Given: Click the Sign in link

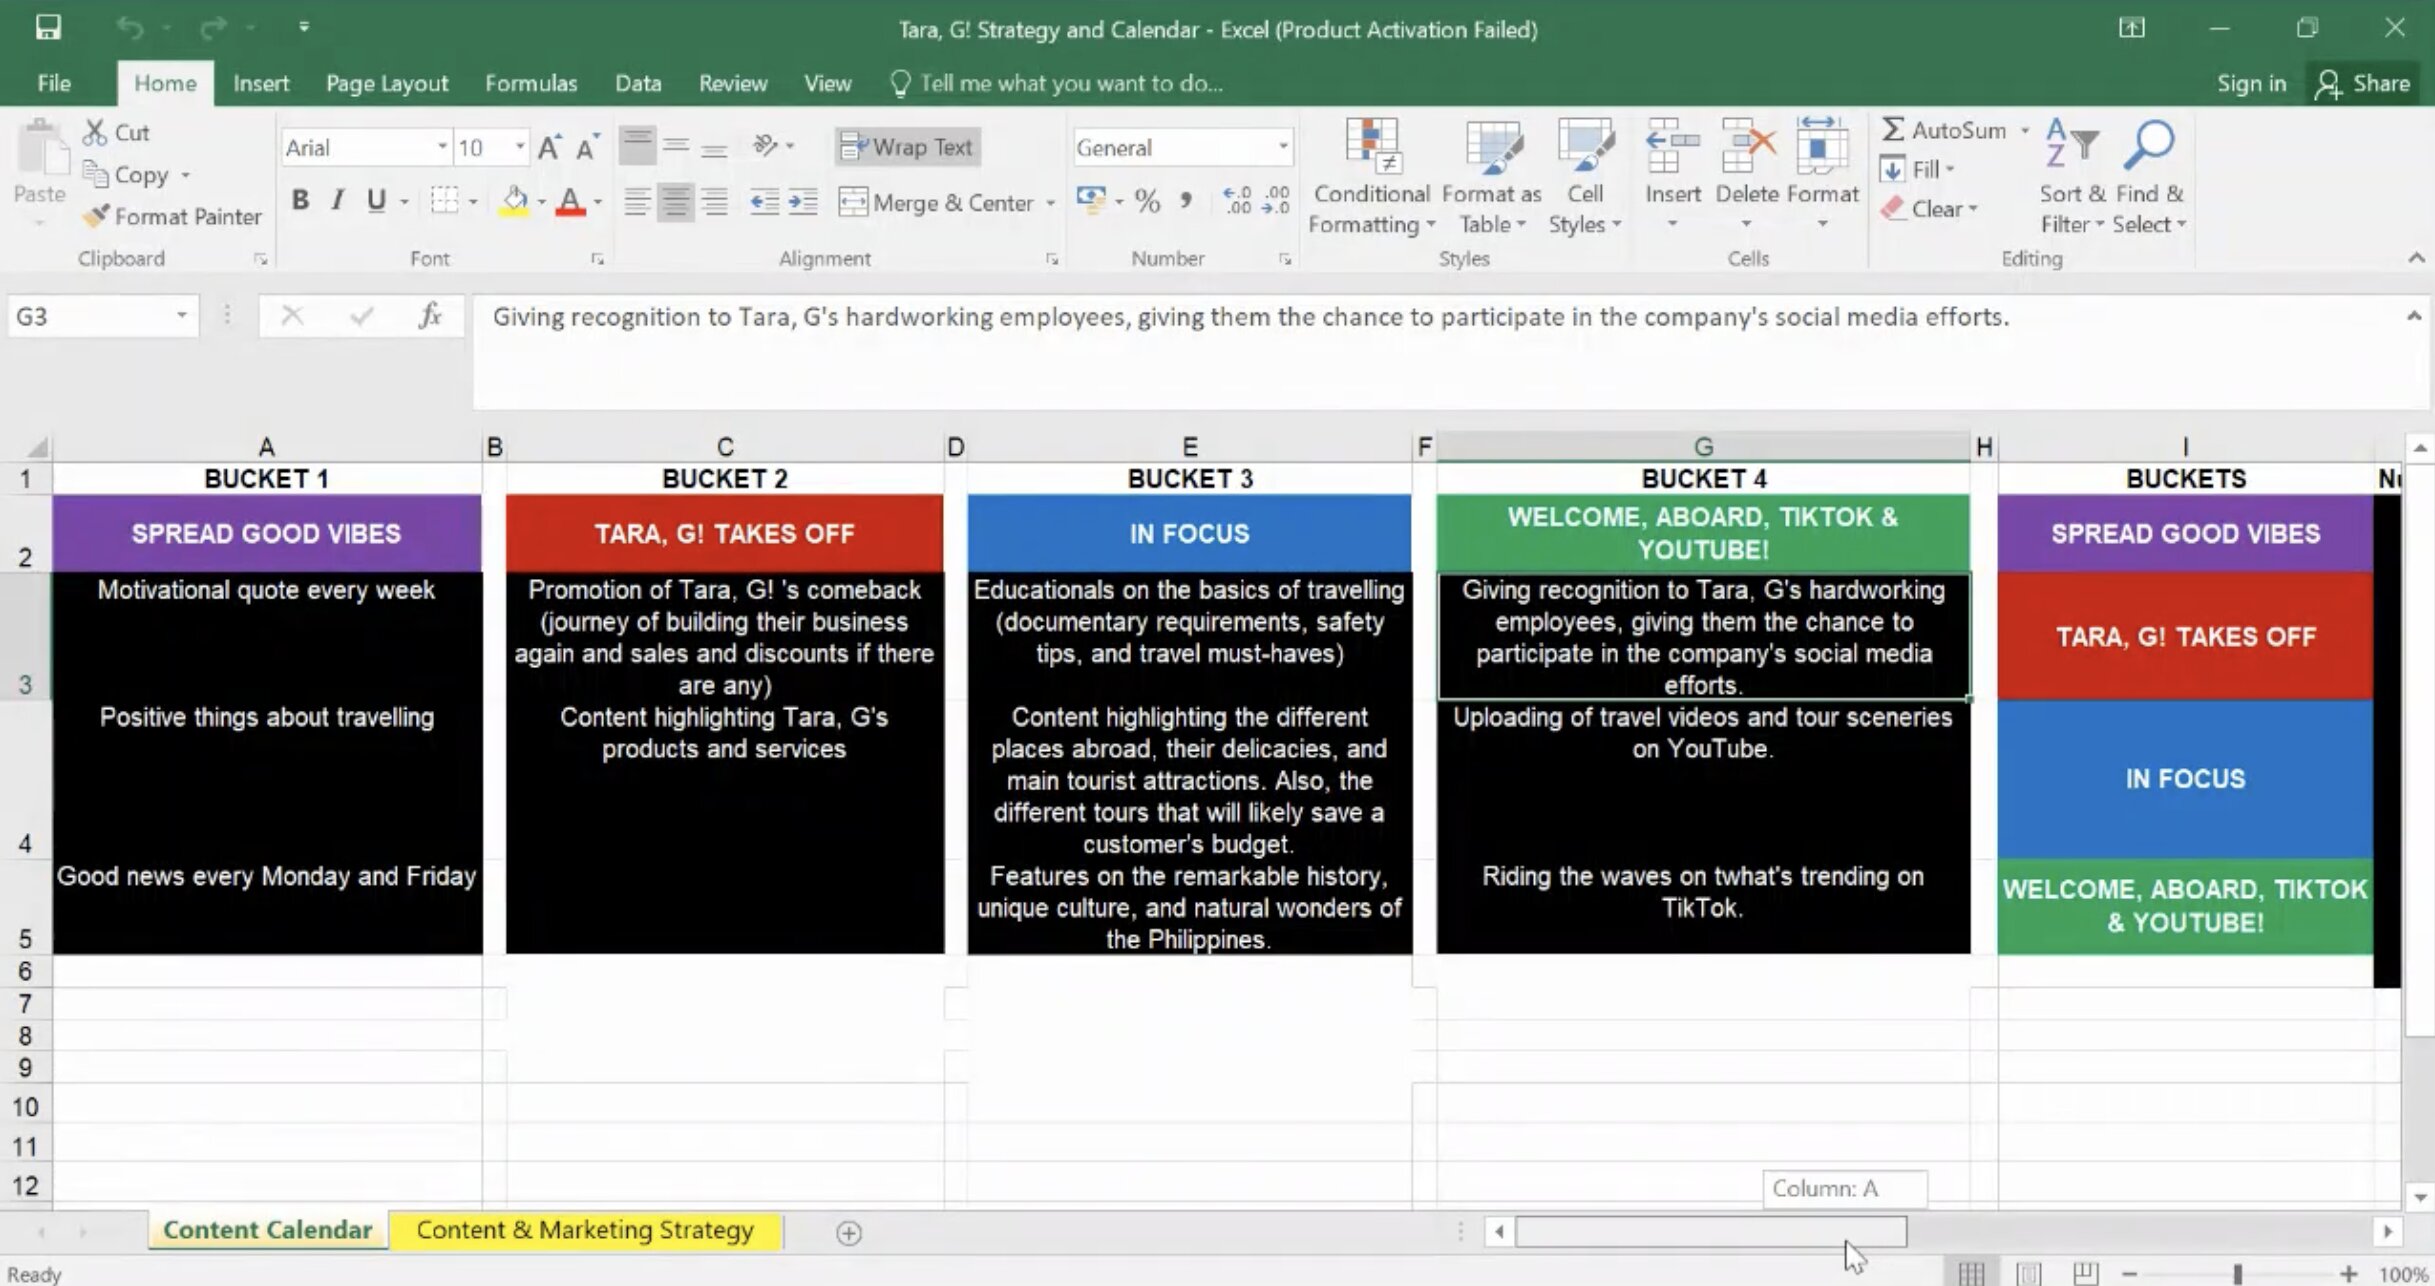Looking at the screenshot, I should coord(2251,83).
